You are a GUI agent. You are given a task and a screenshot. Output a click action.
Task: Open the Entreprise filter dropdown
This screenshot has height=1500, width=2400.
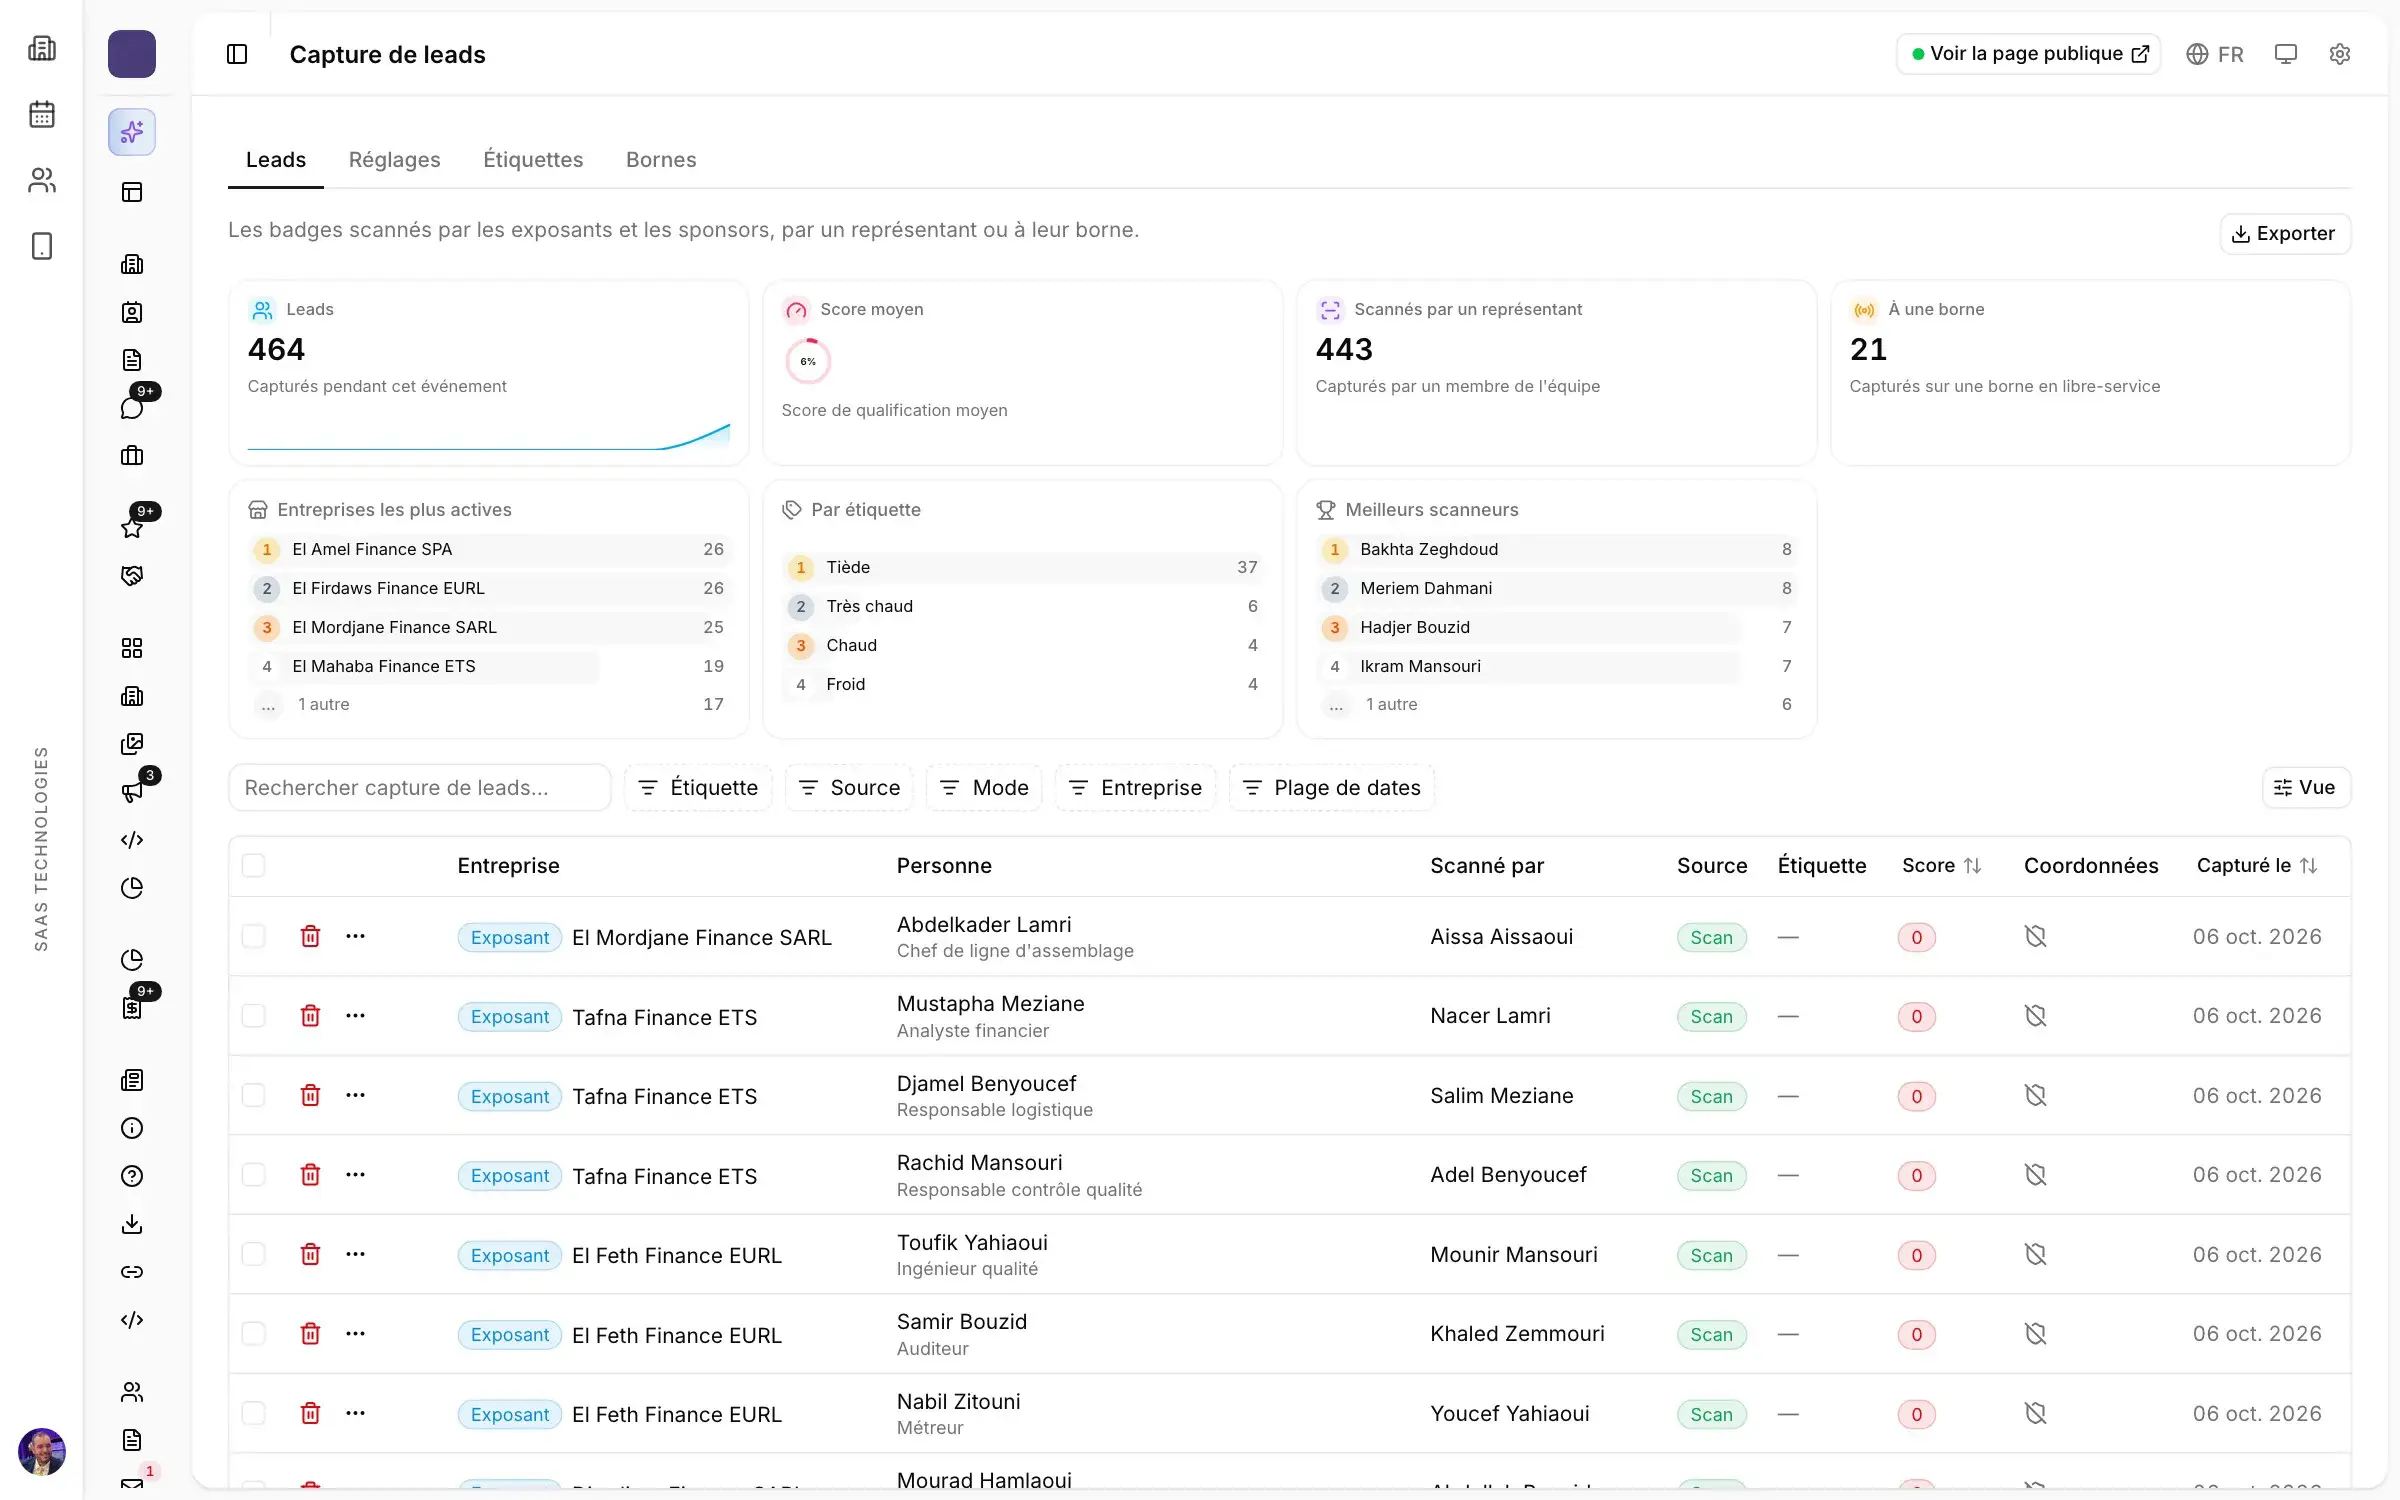point(1135,788)
